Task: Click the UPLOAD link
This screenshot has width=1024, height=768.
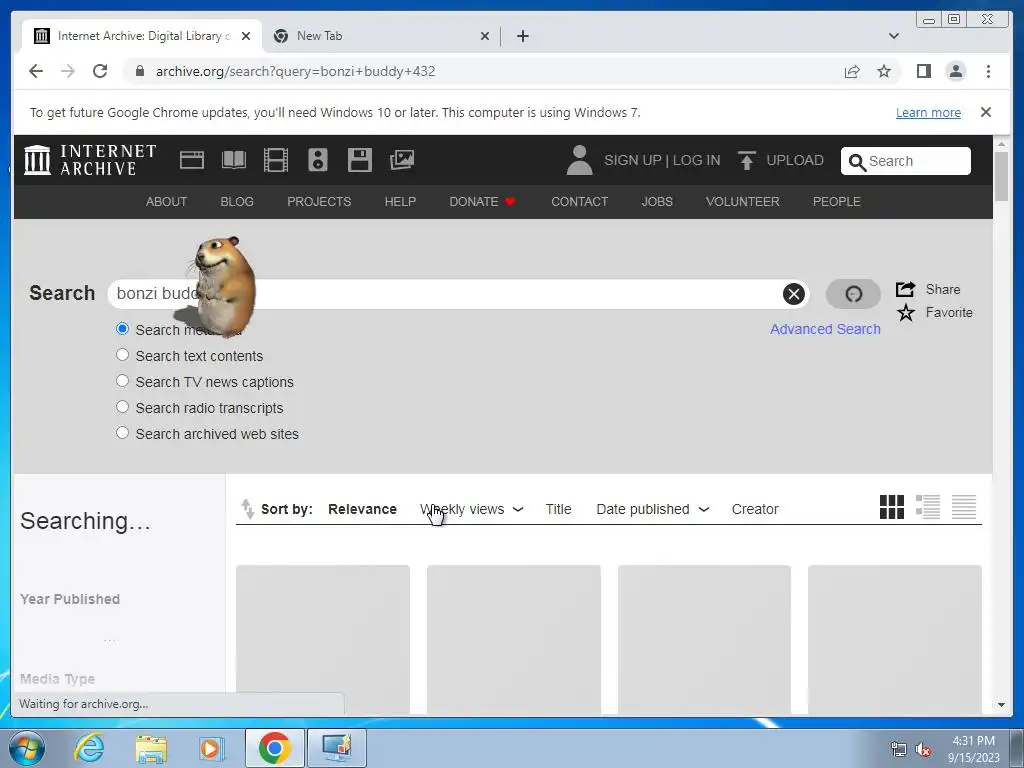Action: click(x=795, y=161)
